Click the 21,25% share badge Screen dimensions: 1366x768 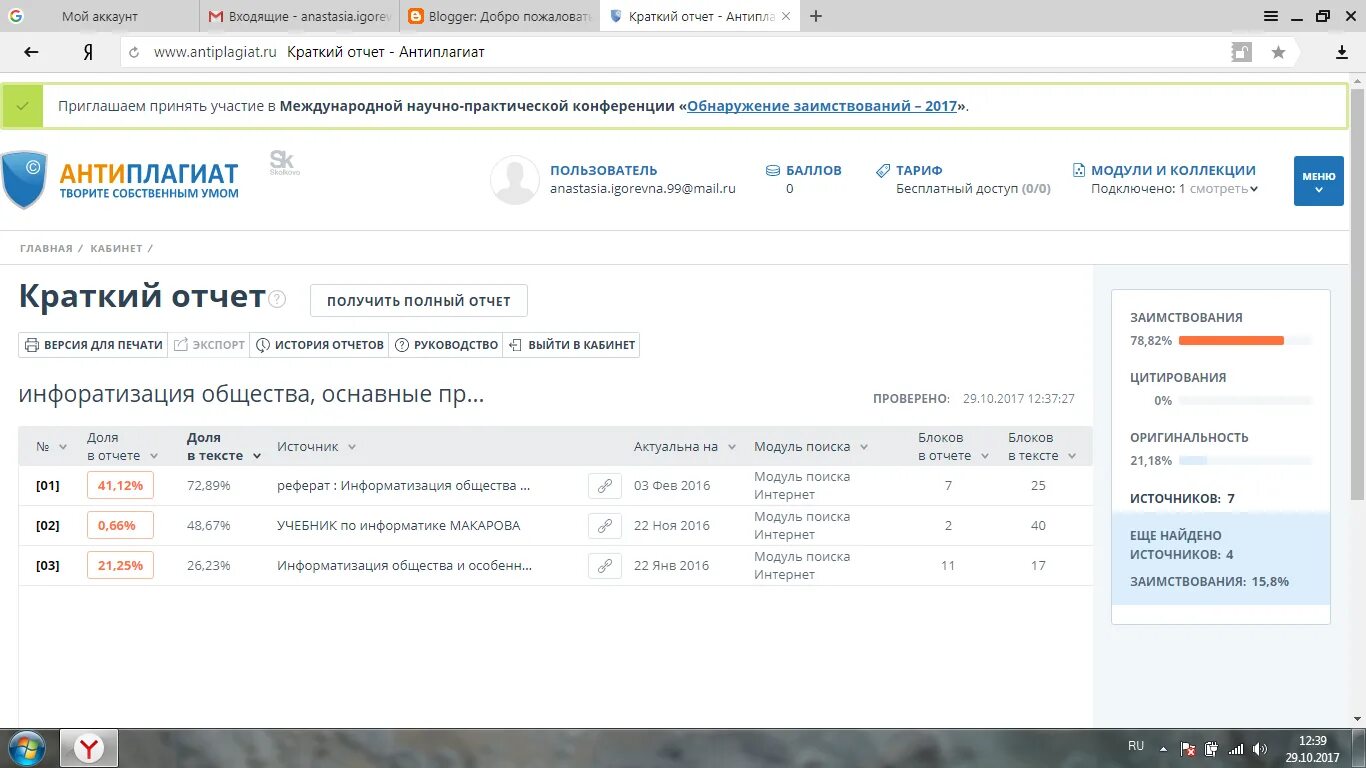pos(120,565)
